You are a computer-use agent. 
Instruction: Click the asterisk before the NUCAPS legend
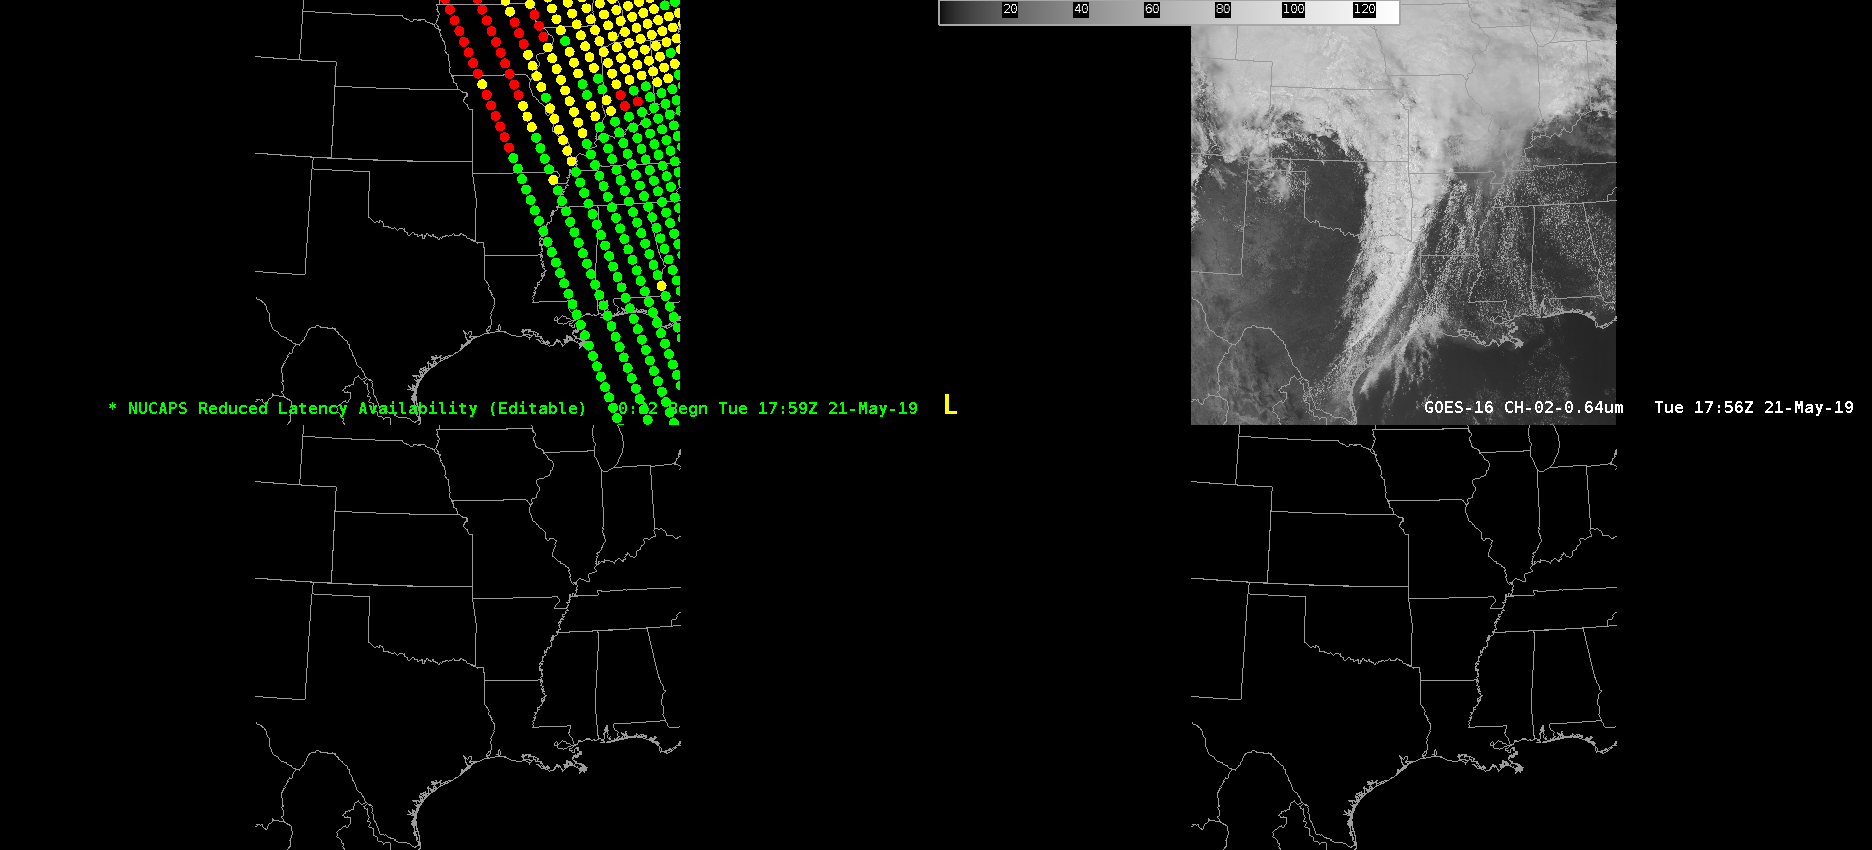(113, 408)
